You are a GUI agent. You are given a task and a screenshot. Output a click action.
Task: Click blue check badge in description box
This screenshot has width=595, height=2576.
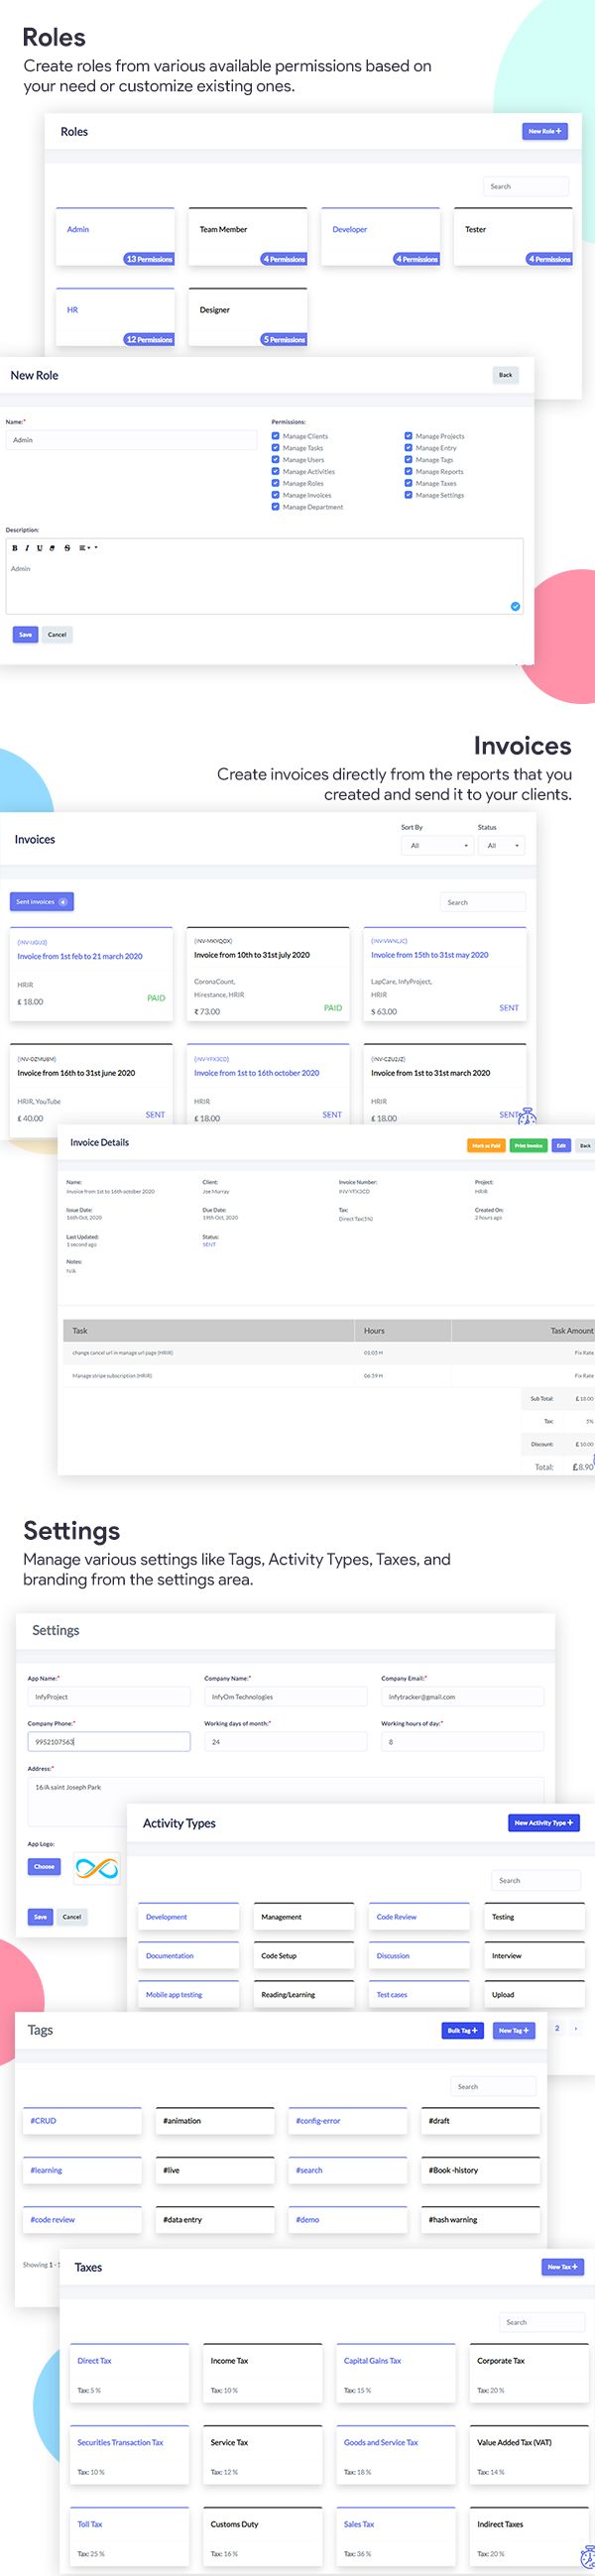tap(515, 606)
